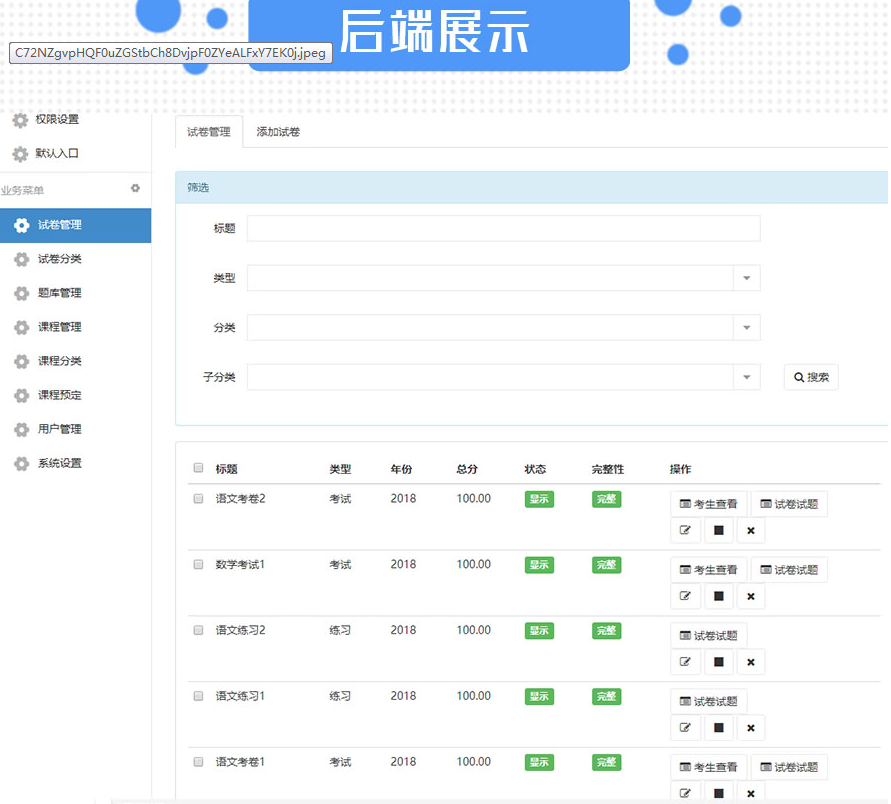Toggle the select-all checkbox in table header
The image size is (891, 804).
(198, 468)
